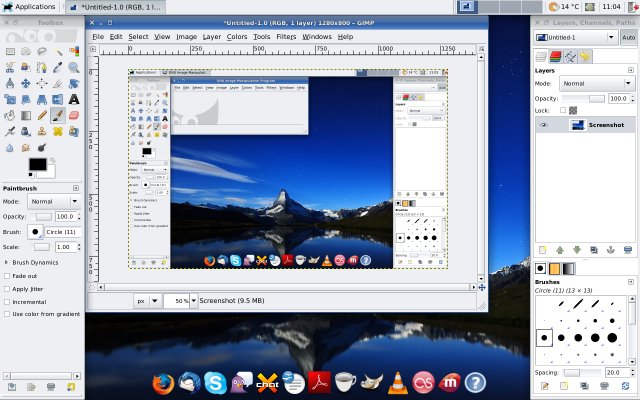Select the Eraser tool
640x400 pixels.
pos(74,116)
